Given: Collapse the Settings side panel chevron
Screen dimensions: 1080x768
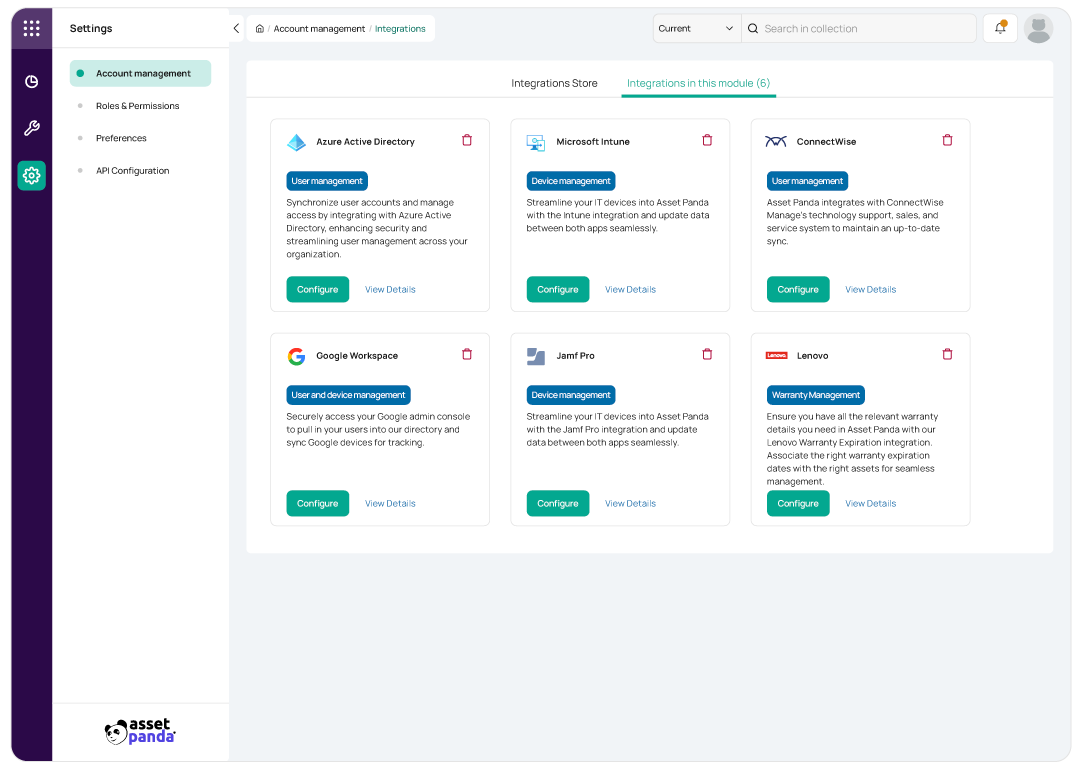Looking at the screenshot, I should pyautogui.click(x=236, y=28).
